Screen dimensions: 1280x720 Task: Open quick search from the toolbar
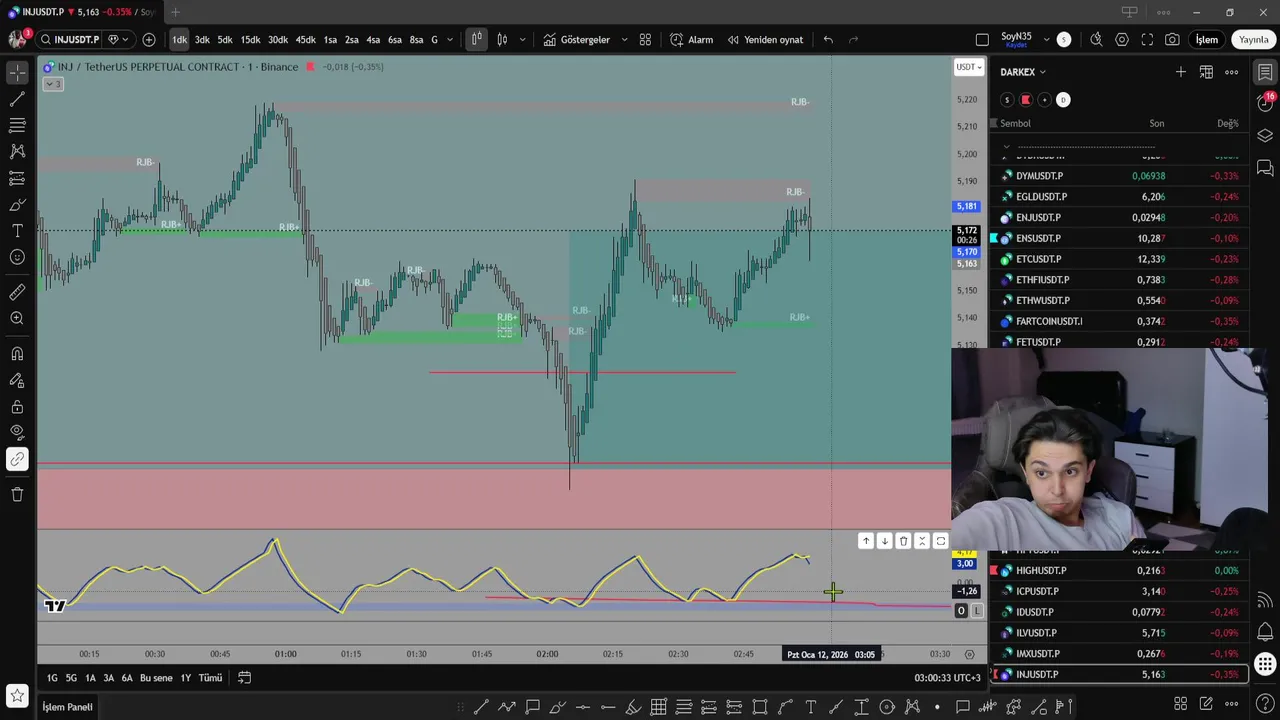click(x=1096, y=40)
